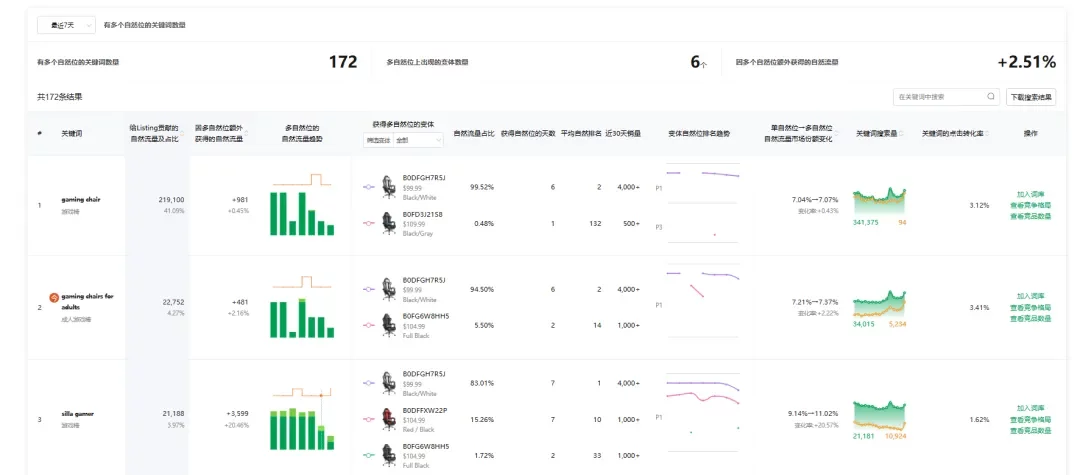Viewport: 1080px width, 475px height.
Task: Sort by 给Listing贡献的自然流量及占比 column icon
Action: pos(184,133)
